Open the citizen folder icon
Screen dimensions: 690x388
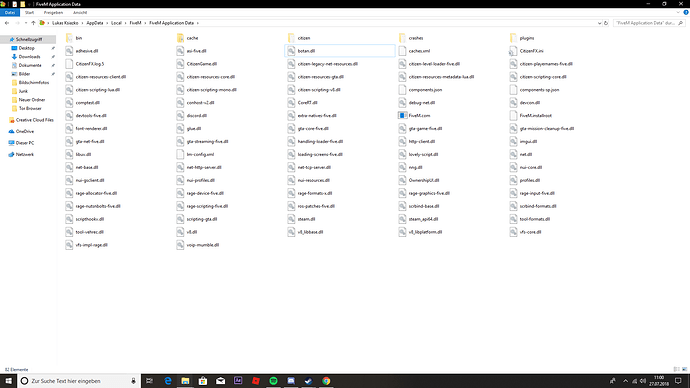(291, 38)
